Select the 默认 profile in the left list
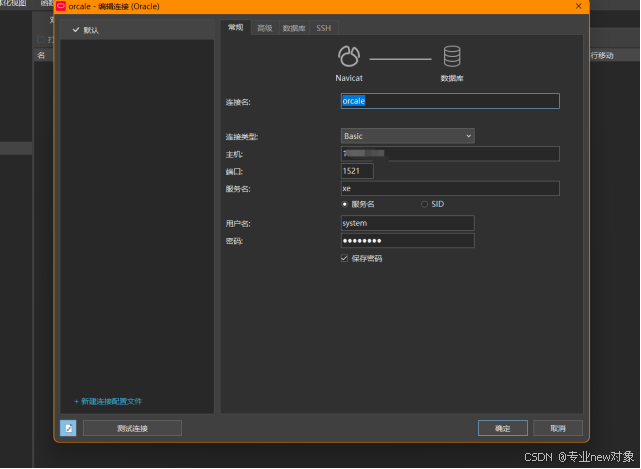Image resolution: width=641 pixels, height=469 pixels. [x=137, y=30]
